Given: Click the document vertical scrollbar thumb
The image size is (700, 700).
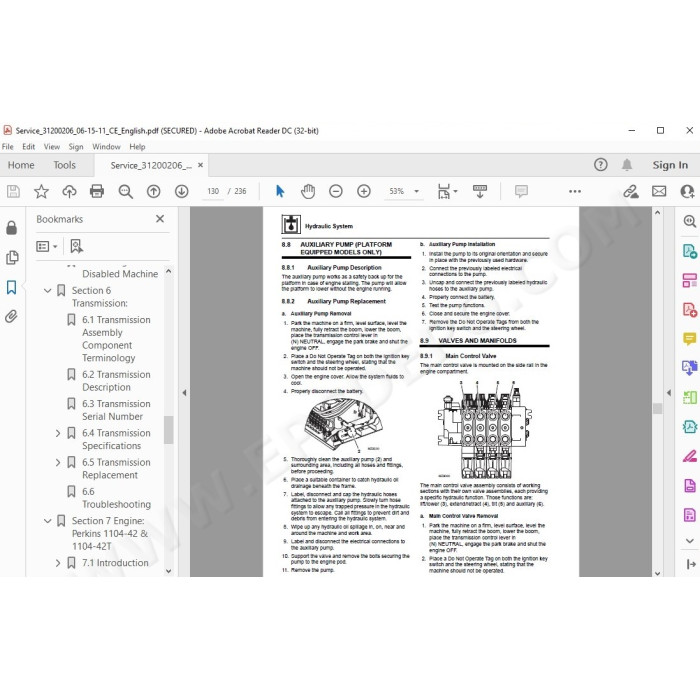Looking at the screenshot, I should (657, 408).
